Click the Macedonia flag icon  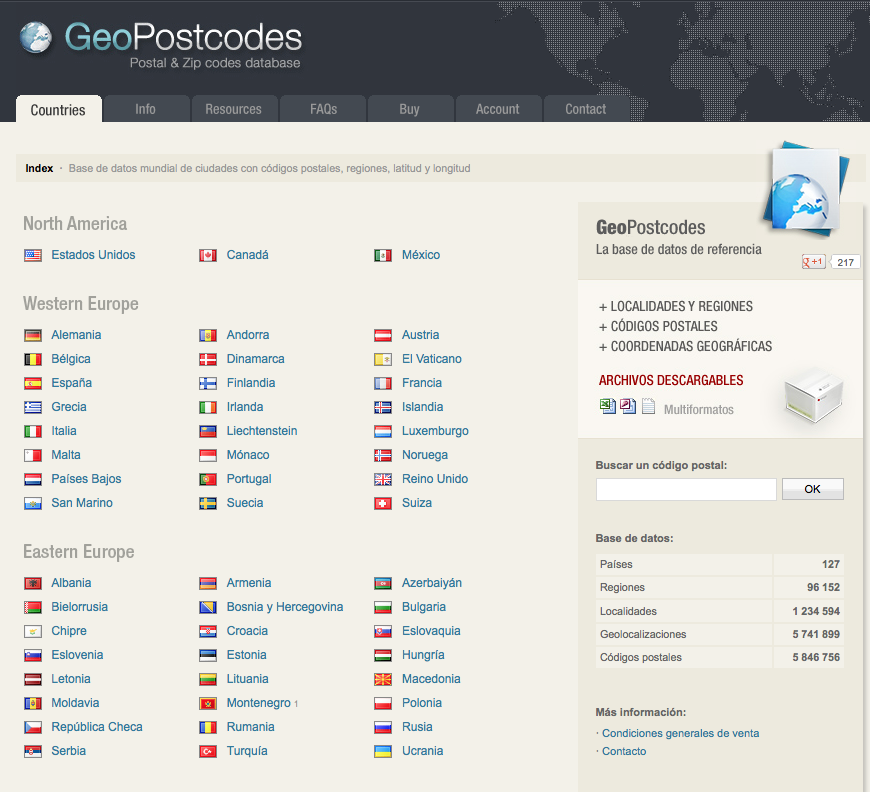point(383,679)
